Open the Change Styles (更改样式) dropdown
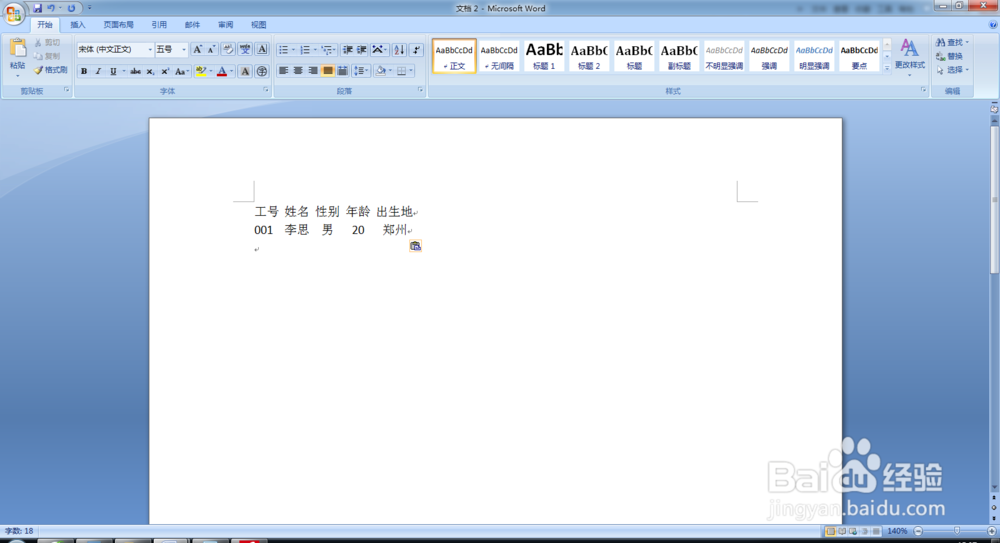The width and height of the screenshot is (1000, 543). [909, 57]
